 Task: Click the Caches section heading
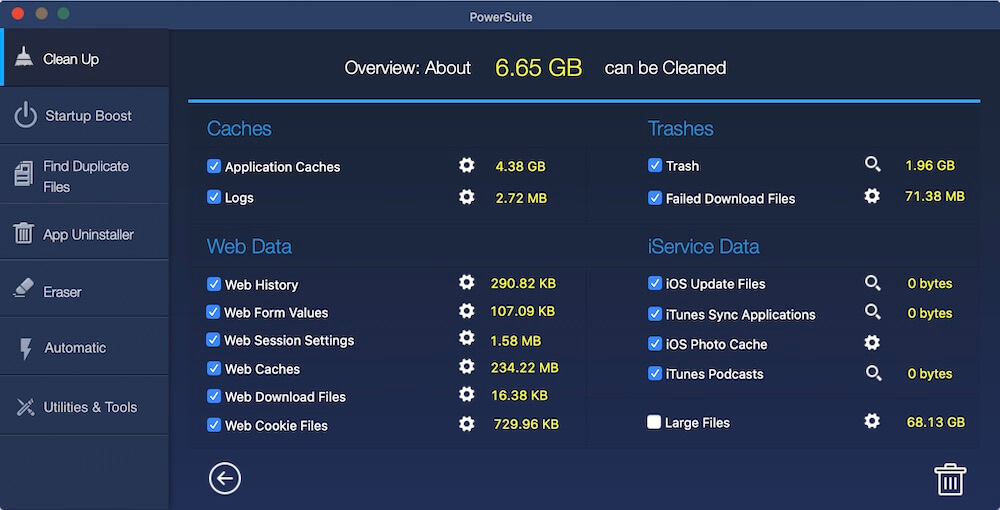239,129
